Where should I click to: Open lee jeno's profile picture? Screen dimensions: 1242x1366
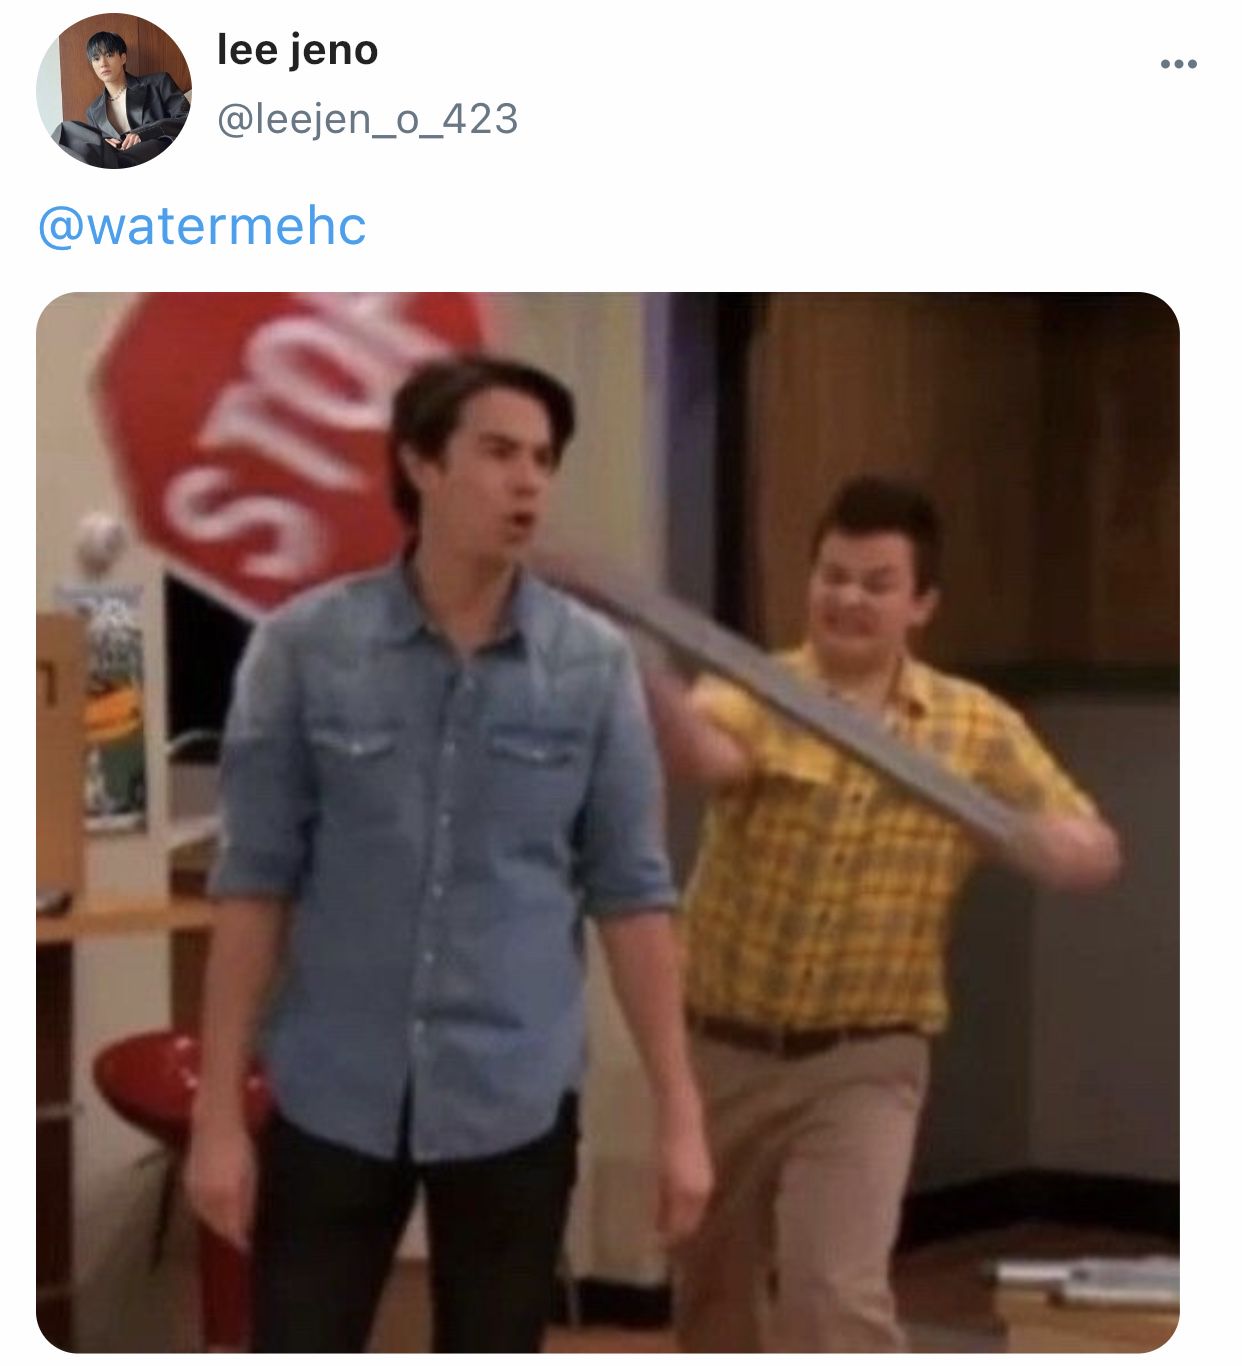[x=113, y=90]
